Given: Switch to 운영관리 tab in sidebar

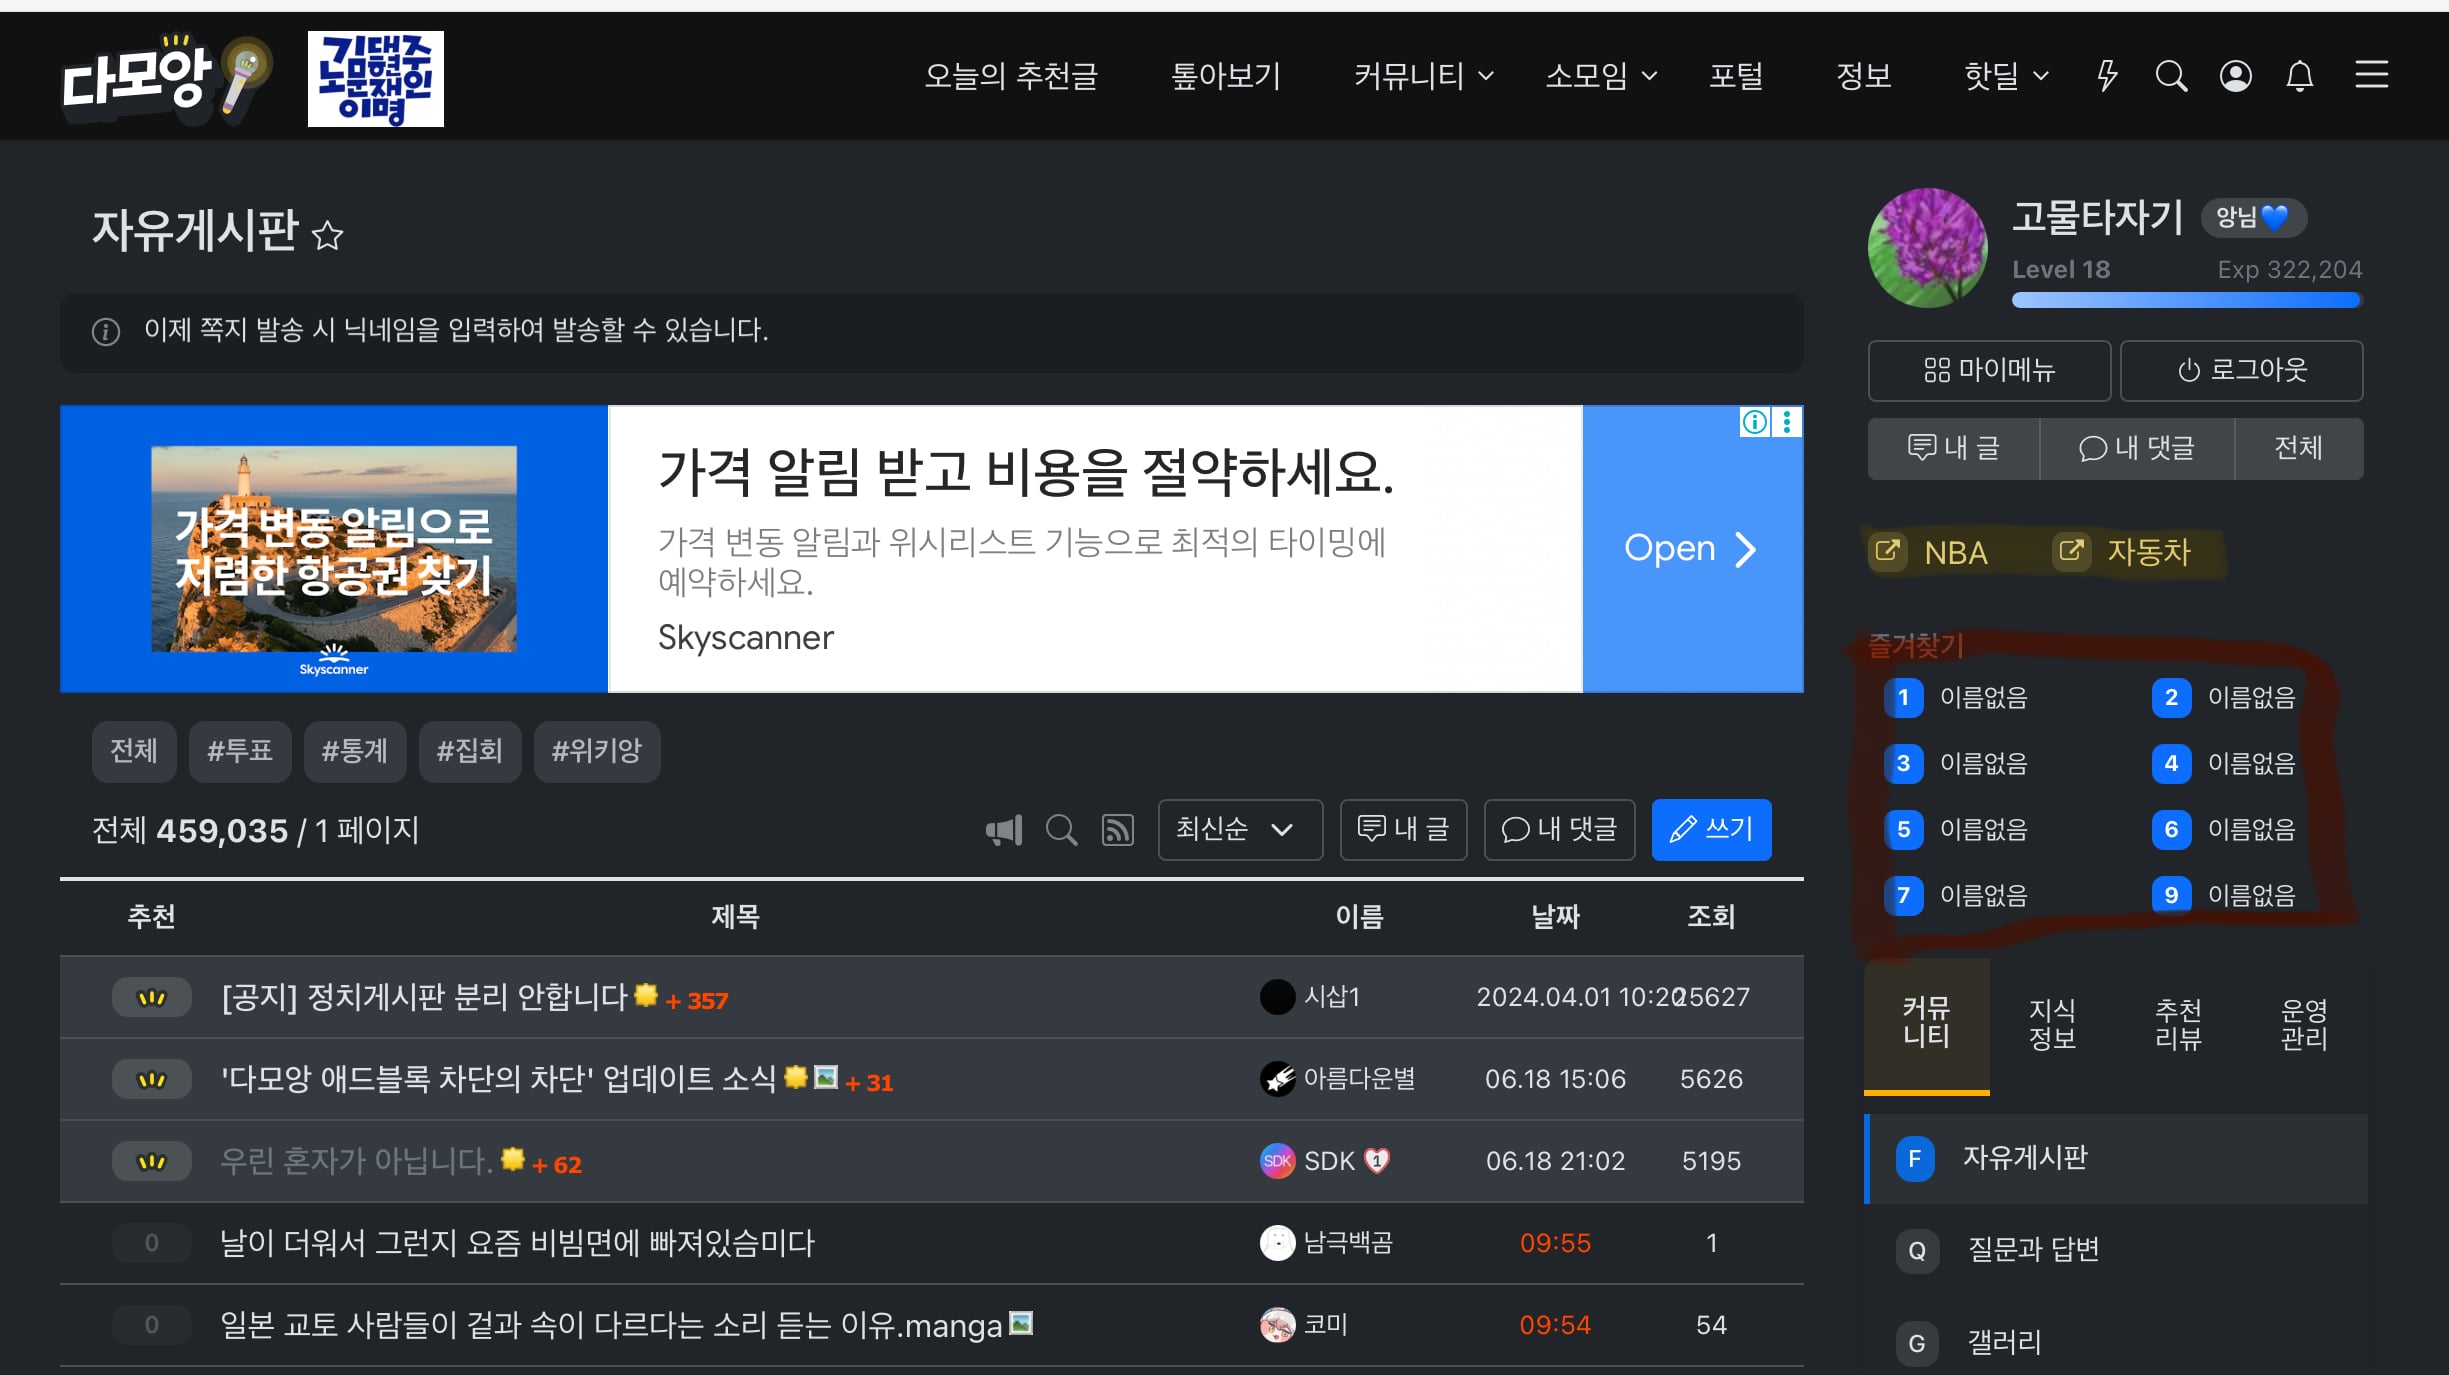Looking at the screenshot, I should point(2304,1025).
